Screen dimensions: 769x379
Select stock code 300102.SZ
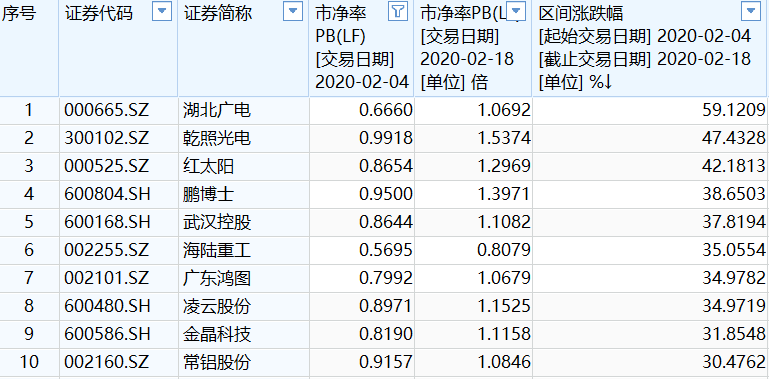(x=106, y=138)
